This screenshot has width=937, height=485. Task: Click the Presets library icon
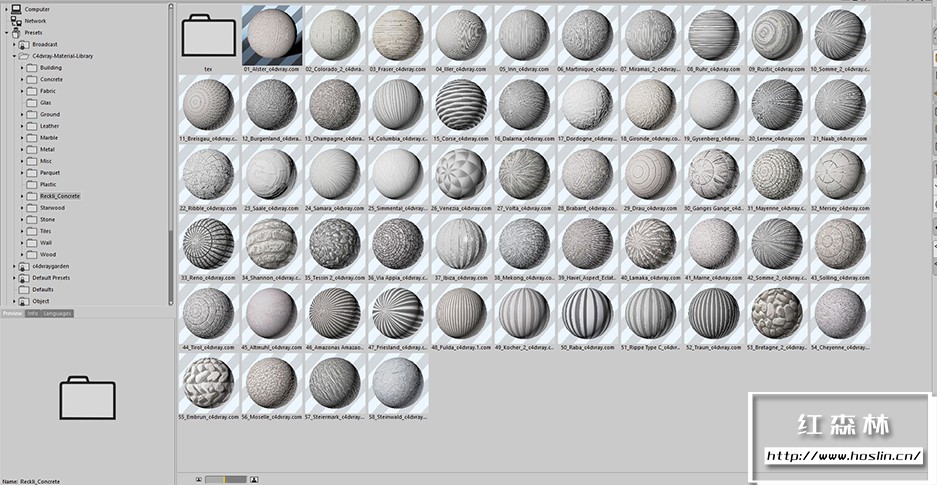[16, 32]
